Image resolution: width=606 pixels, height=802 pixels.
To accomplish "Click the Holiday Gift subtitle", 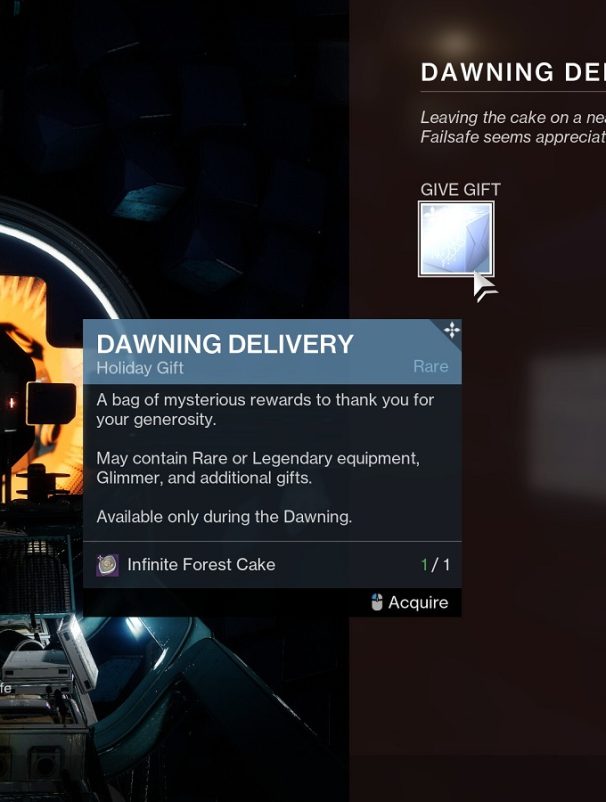I will point(140,368).
